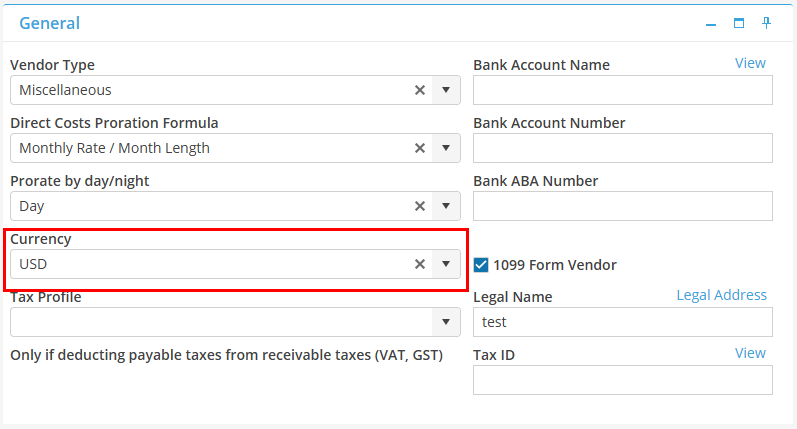Clear the USD currency selection
The width and height of the screenshot is (797, 429).
420,264
